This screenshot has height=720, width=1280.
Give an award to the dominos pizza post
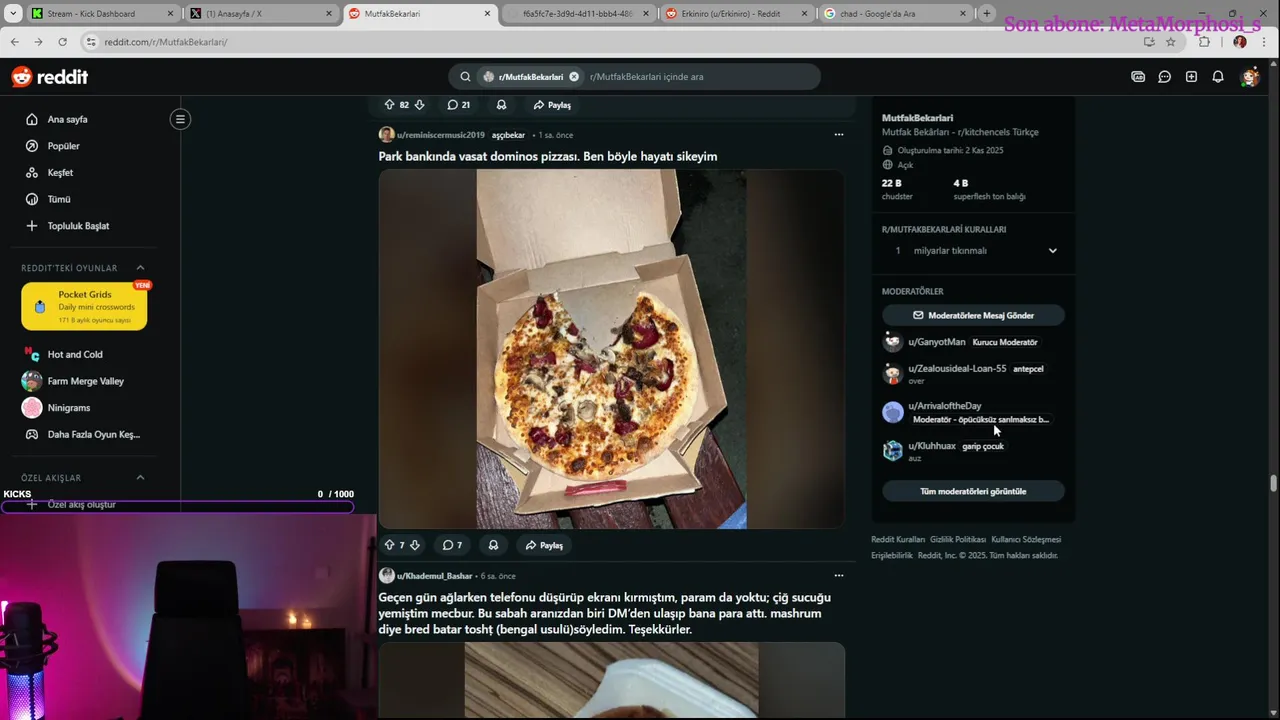493,545
